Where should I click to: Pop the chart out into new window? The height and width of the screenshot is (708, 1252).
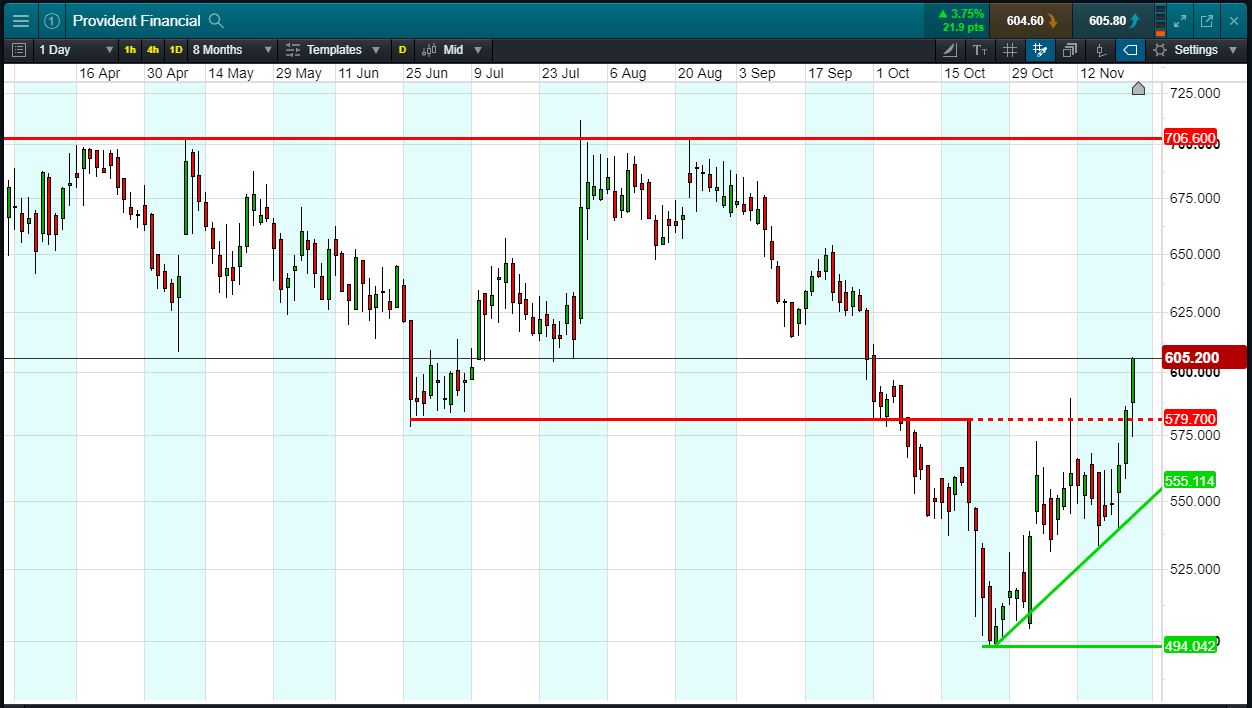[x=1207, y=20]
